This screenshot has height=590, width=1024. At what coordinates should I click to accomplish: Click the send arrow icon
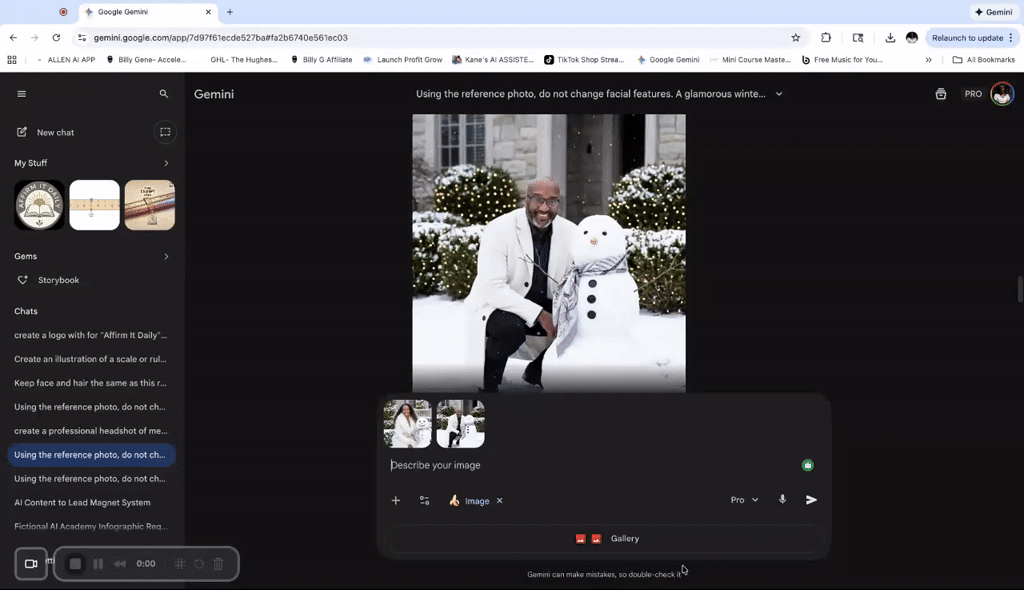click(x=811, y=500)
